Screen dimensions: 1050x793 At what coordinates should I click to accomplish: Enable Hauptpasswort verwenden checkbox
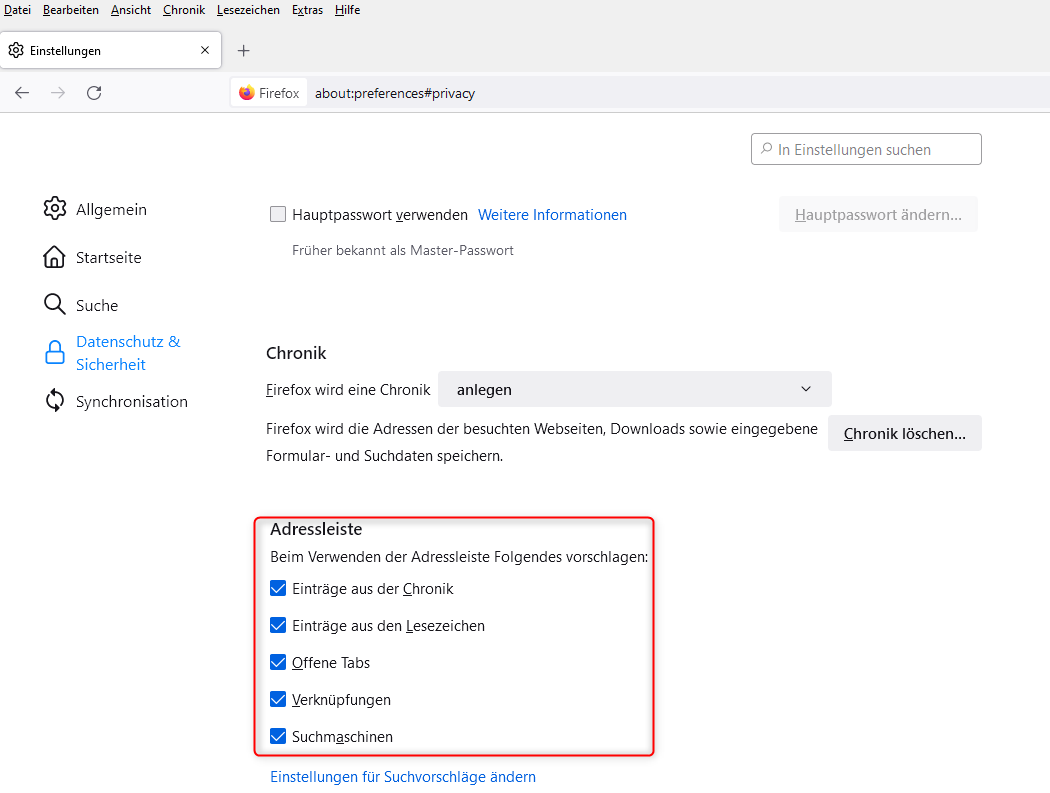pos(278,214)
